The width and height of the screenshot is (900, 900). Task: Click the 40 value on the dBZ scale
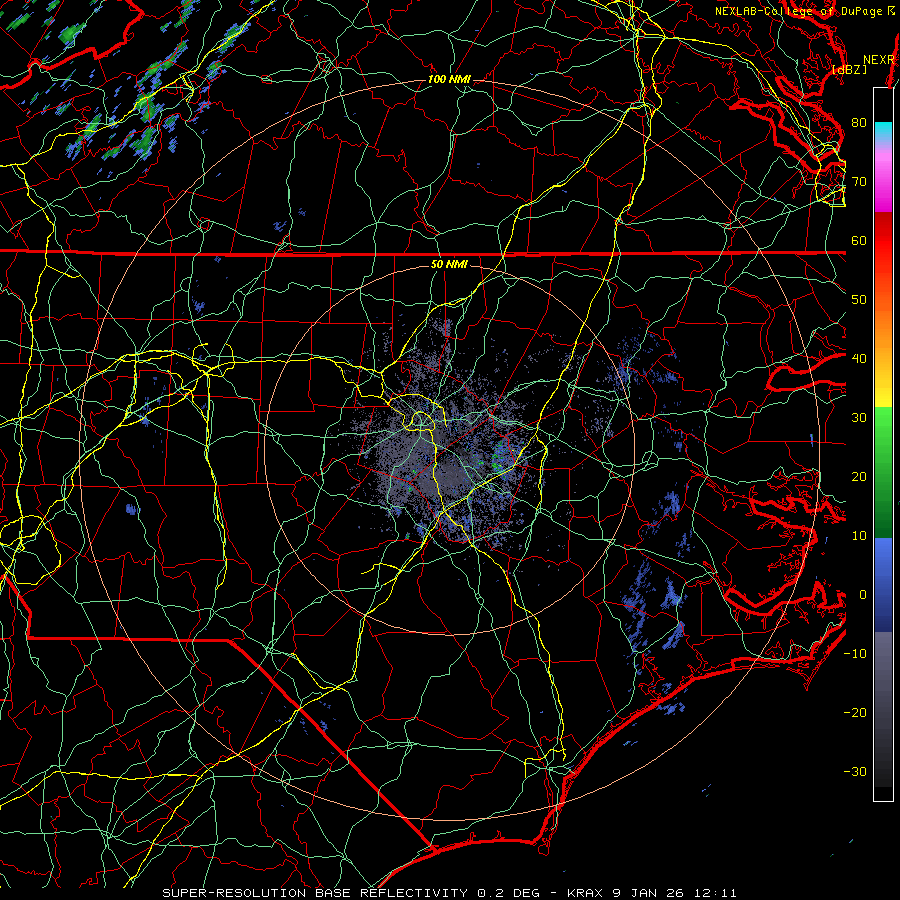(x=859, y=359)
